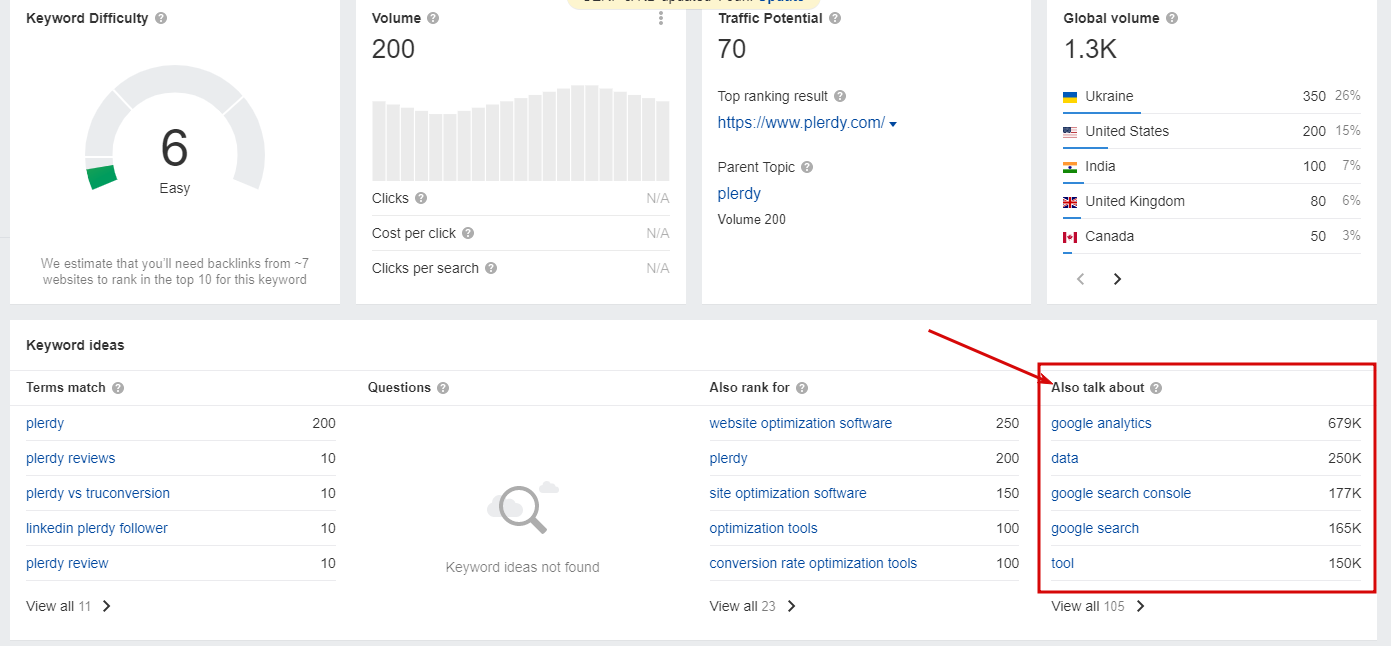
Task: Open https://www.plerdy.com/ top result link
Action: pyautogui.click(x=801, y=123)
